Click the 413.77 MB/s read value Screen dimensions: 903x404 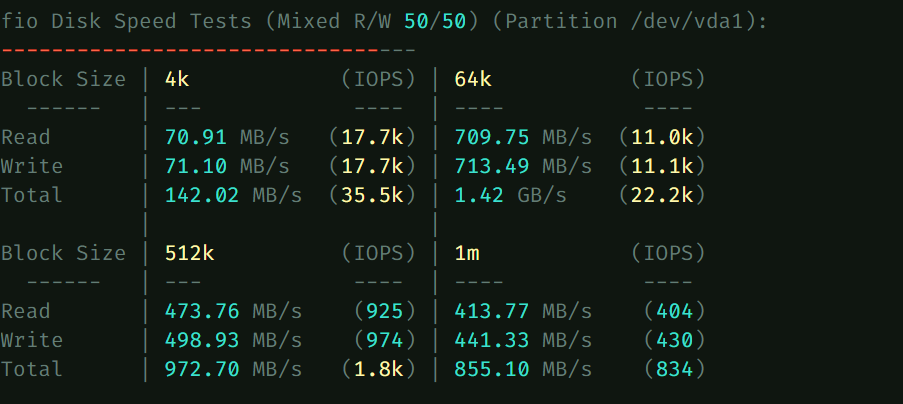coord(523,311)
